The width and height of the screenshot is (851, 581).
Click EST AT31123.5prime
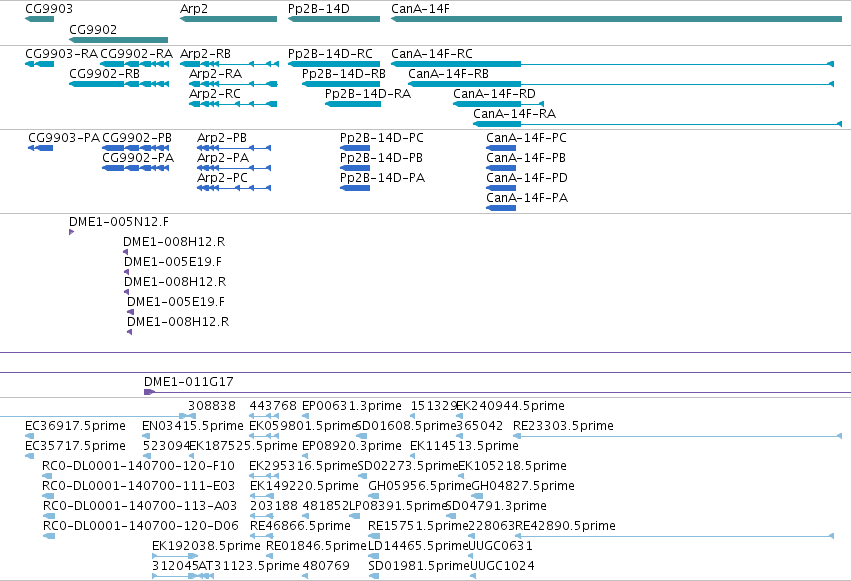[x=206, y=577]
